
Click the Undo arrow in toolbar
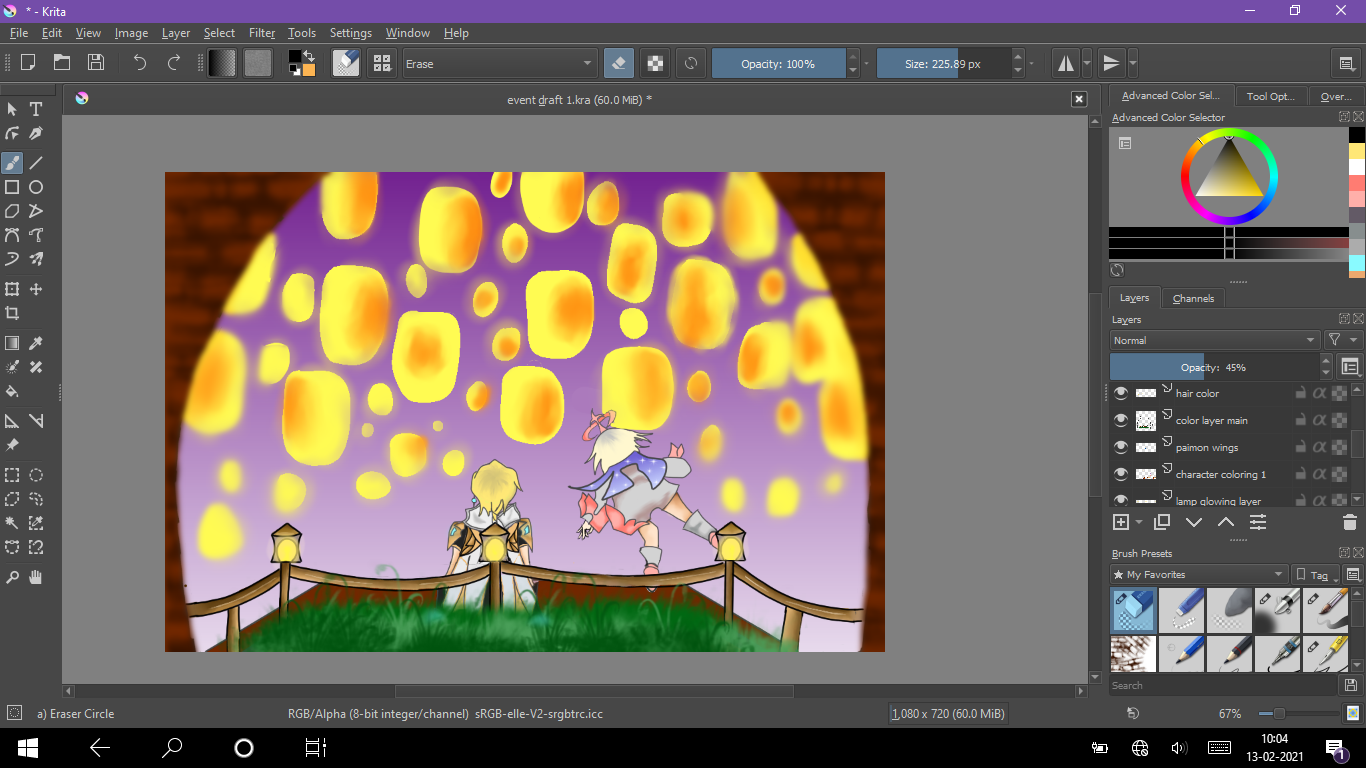(x=140, y=63)
